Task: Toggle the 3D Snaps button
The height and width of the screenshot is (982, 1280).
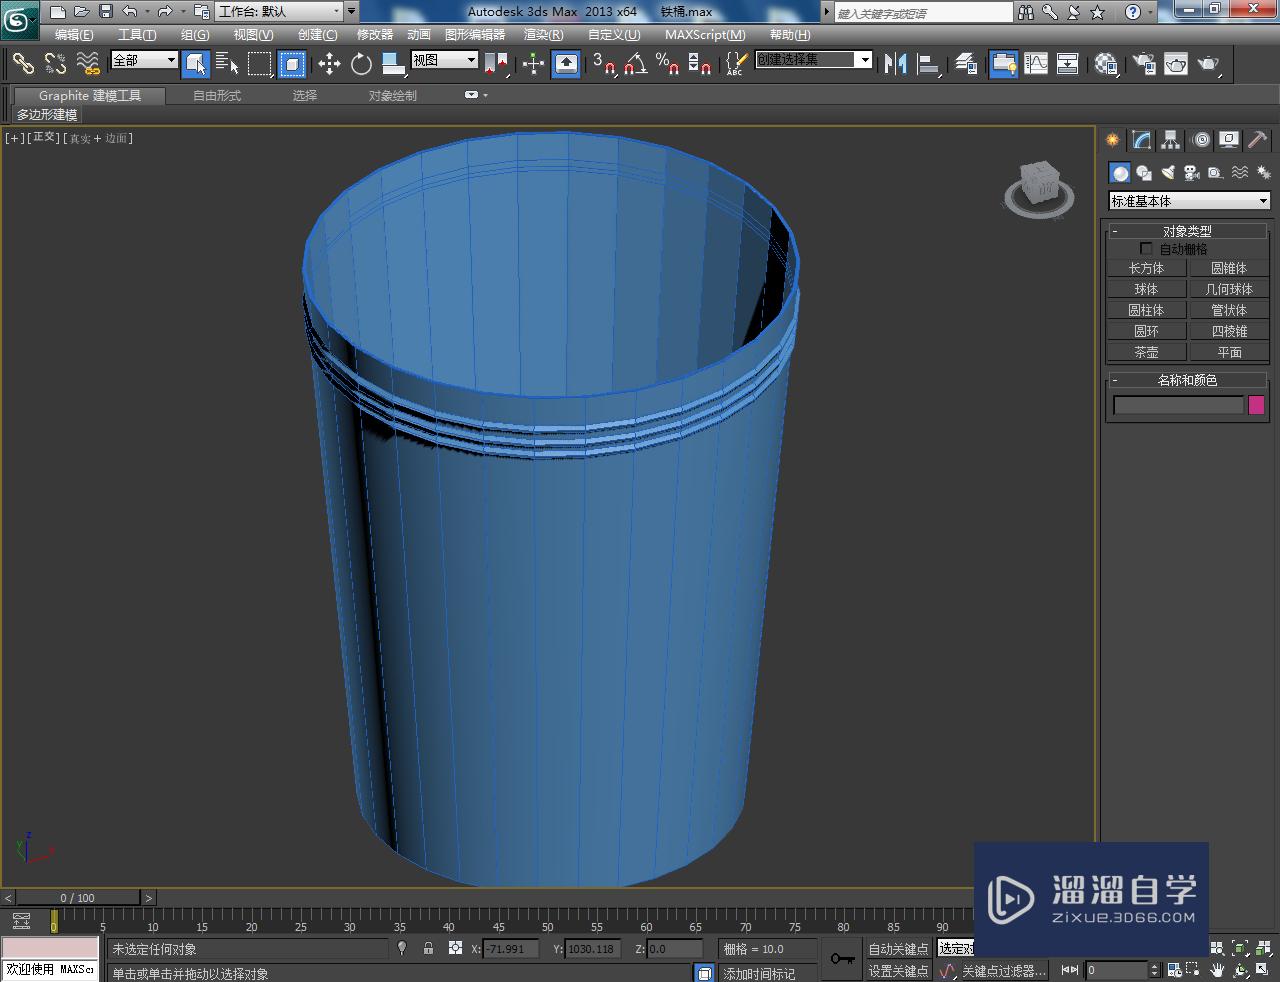Action: pyautogui.click(x=603, y=64)
